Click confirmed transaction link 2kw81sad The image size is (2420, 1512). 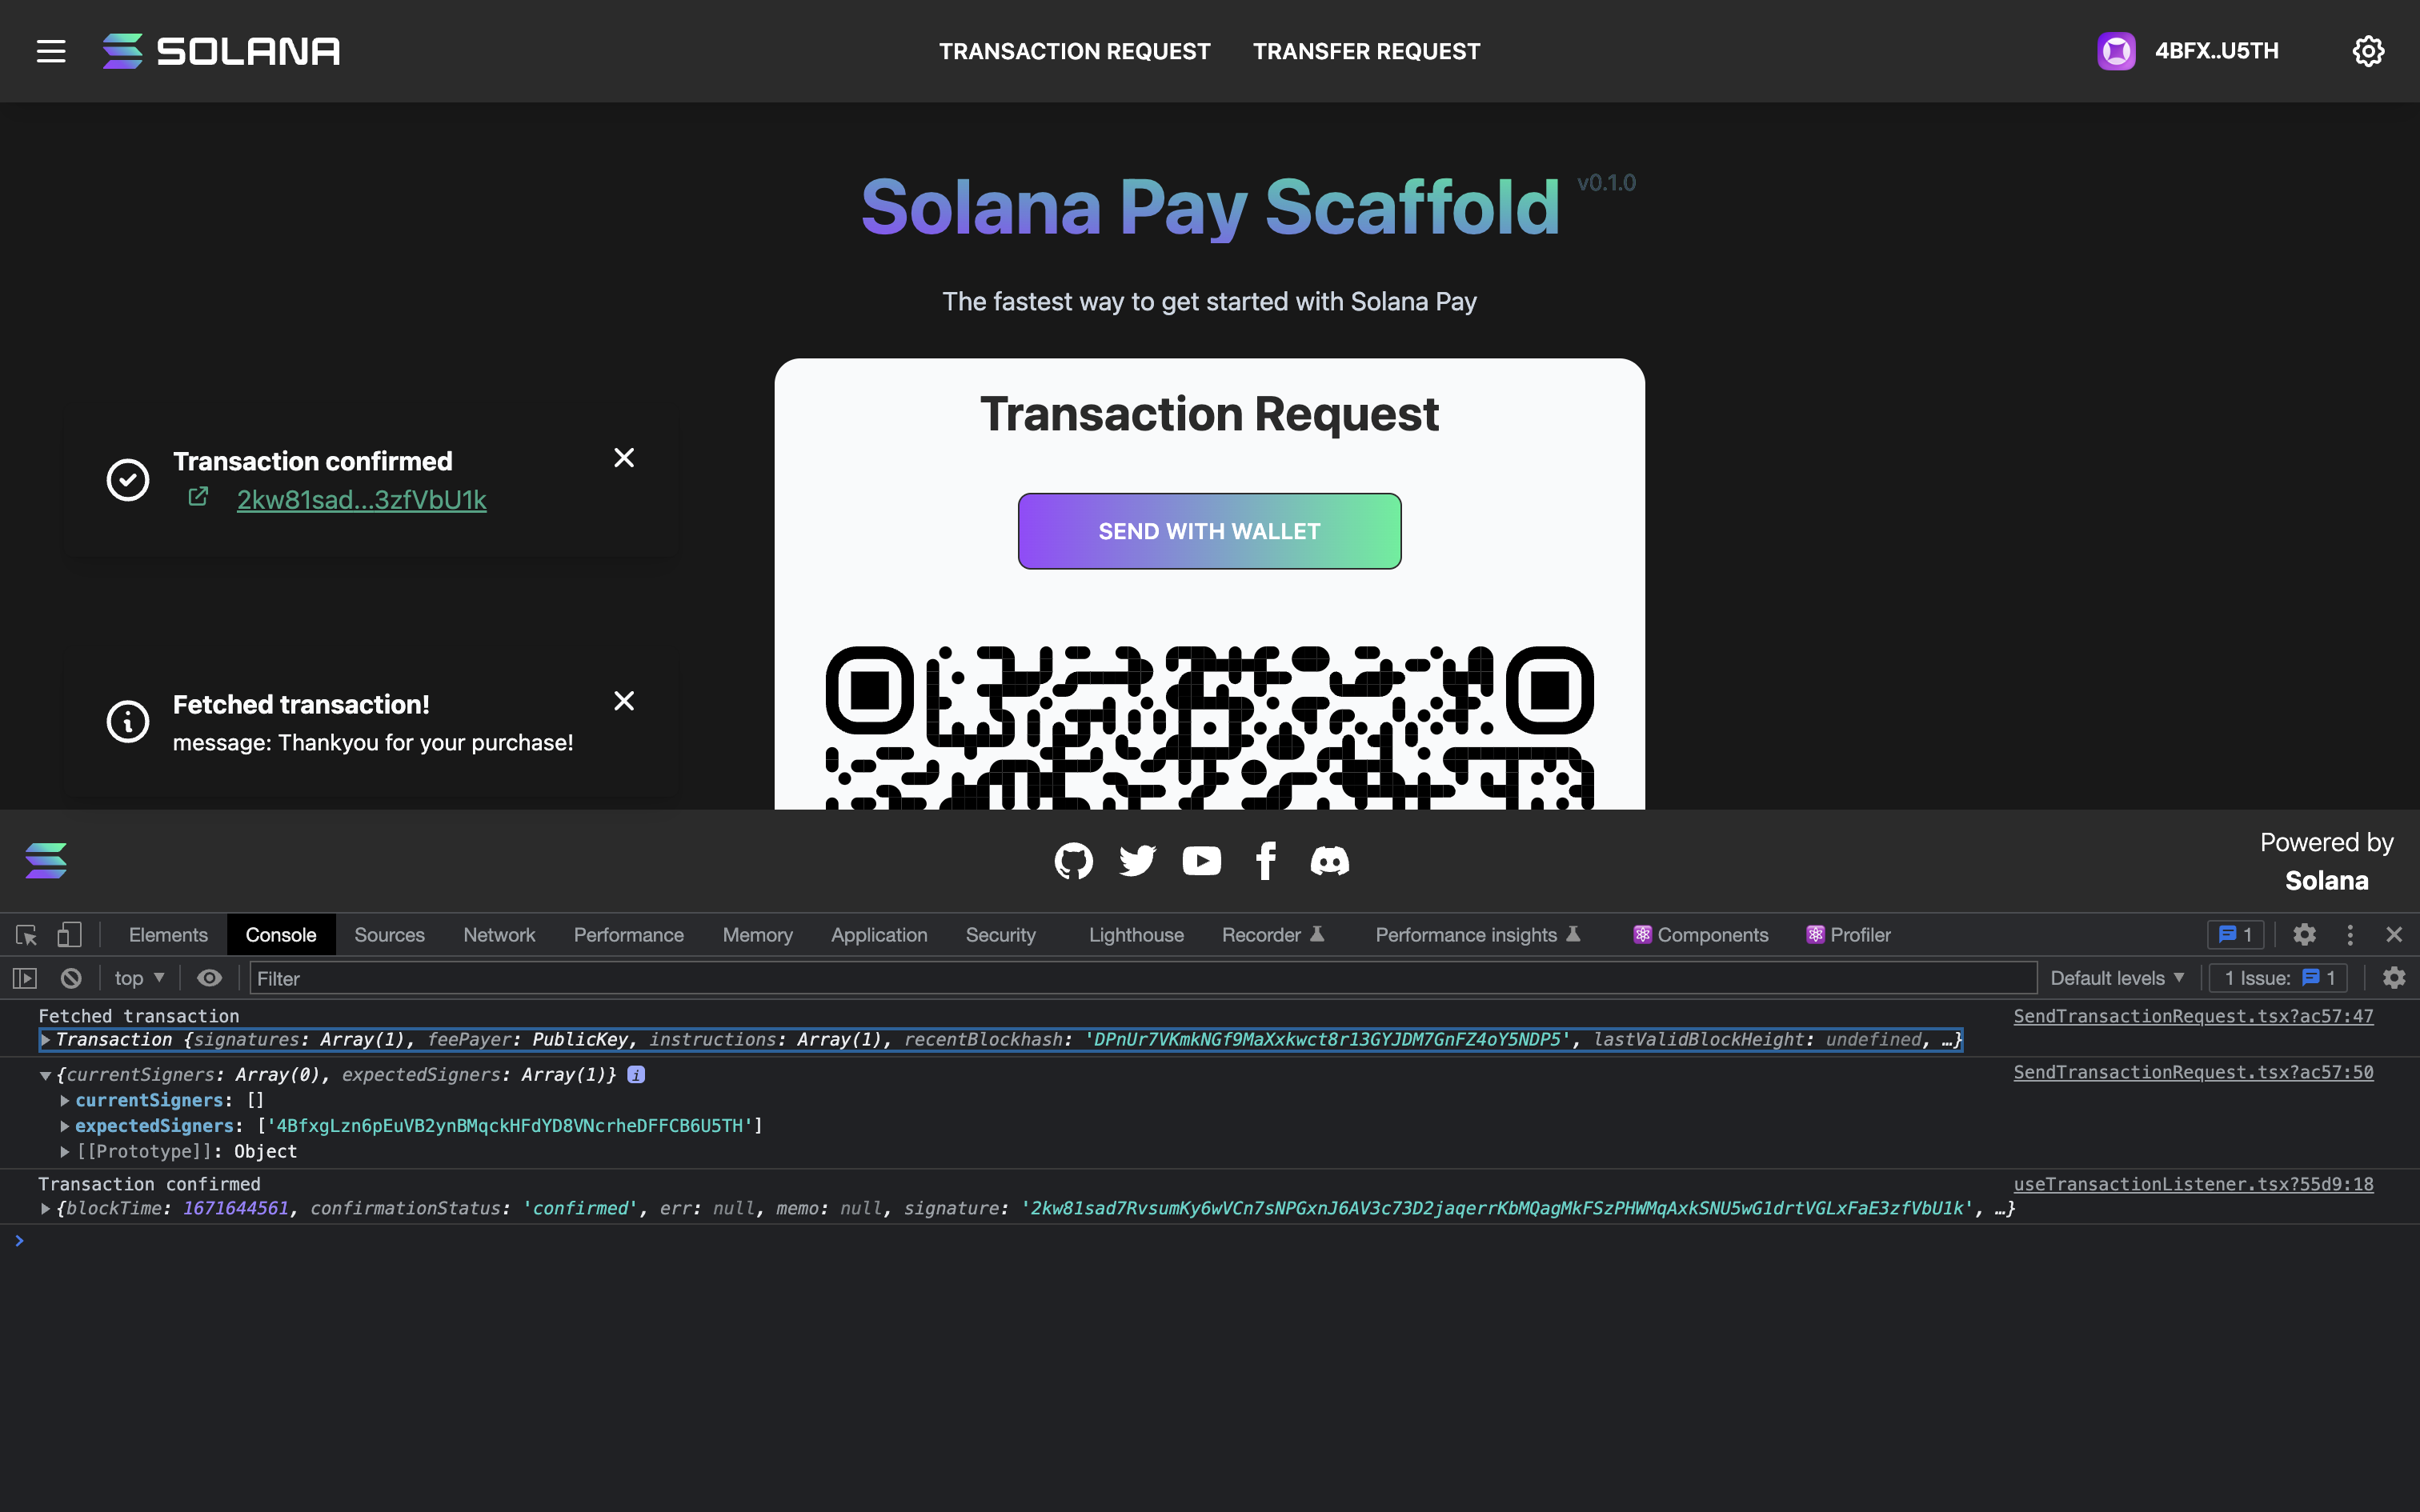361,498
